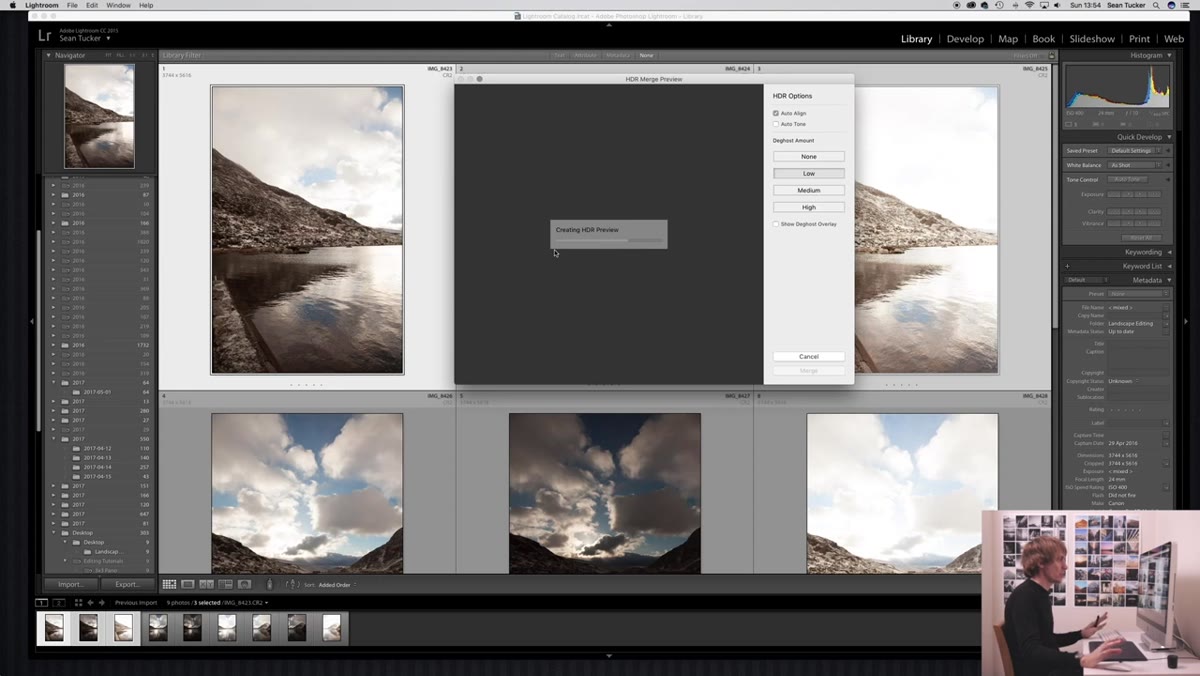The width and height of the screenshot is (1200, 676).
Task: Switch to Book module
Action: click(x=1043, y=39)
